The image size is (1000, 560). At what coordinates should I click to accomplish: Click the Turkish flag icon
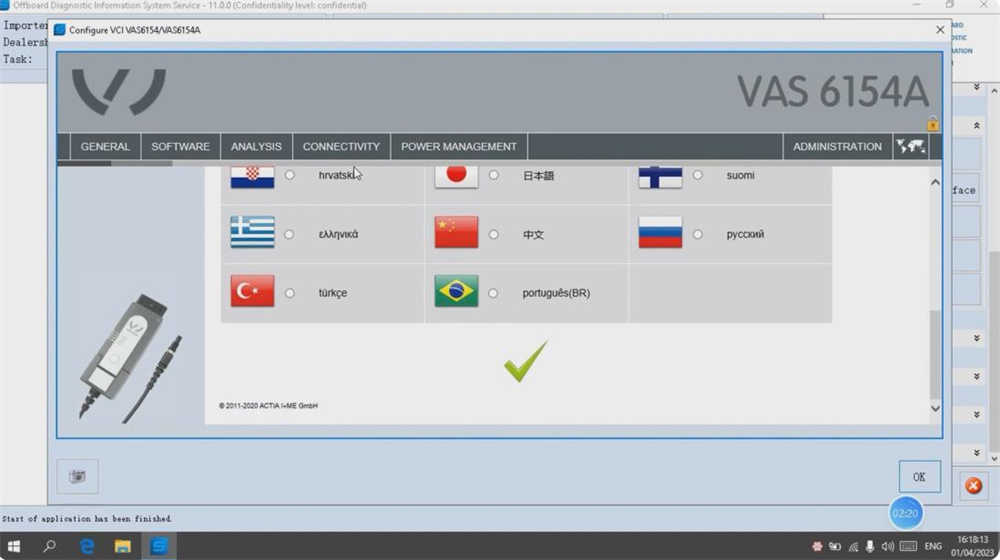click(x=253, y=291)
